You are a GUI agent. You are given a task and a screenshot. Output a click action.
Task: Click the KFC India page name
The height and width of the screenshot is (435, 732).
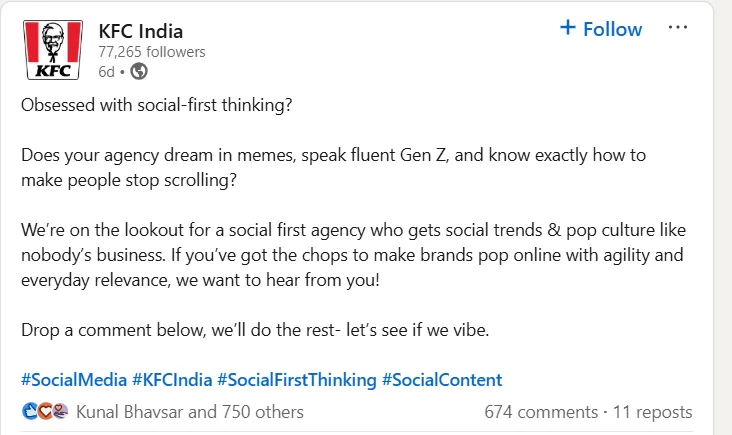pos(140,30)
